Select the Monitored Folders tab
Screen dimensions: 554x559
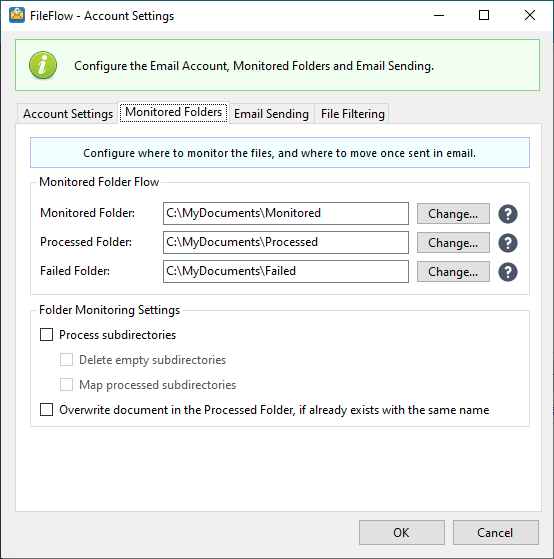point(174,112)
